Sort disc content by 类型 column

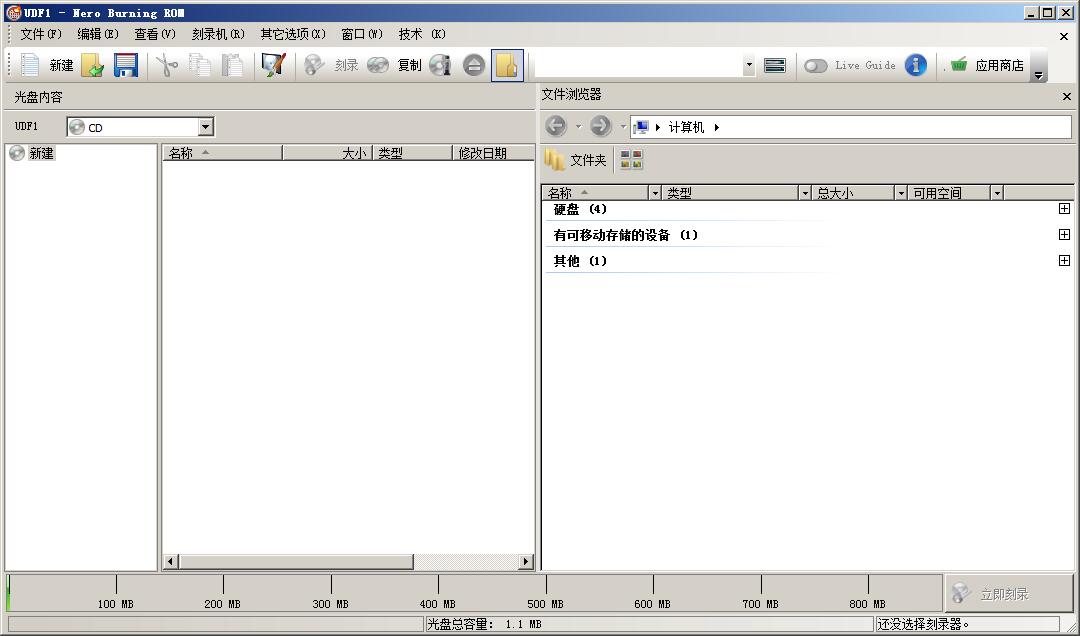pos(412,153)
